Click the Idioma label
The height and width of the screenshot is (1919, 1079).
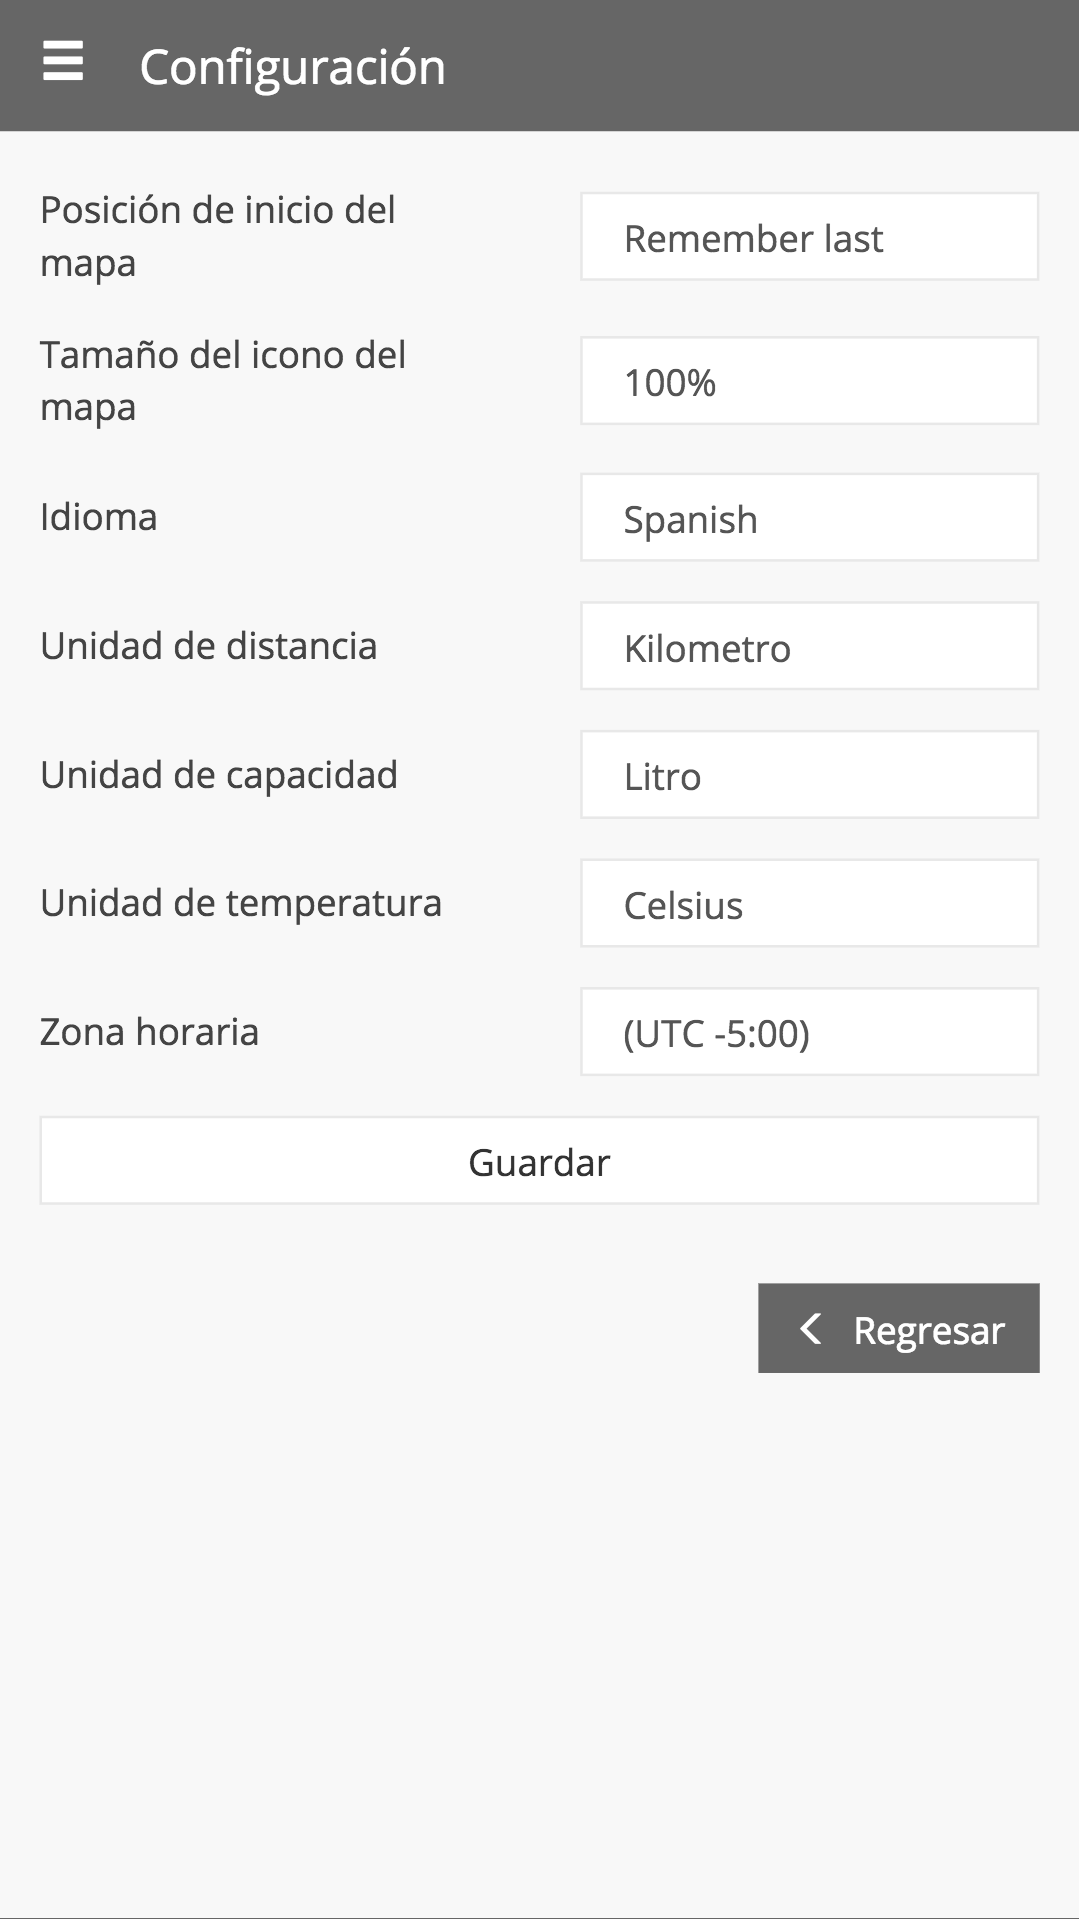[99, 517]
